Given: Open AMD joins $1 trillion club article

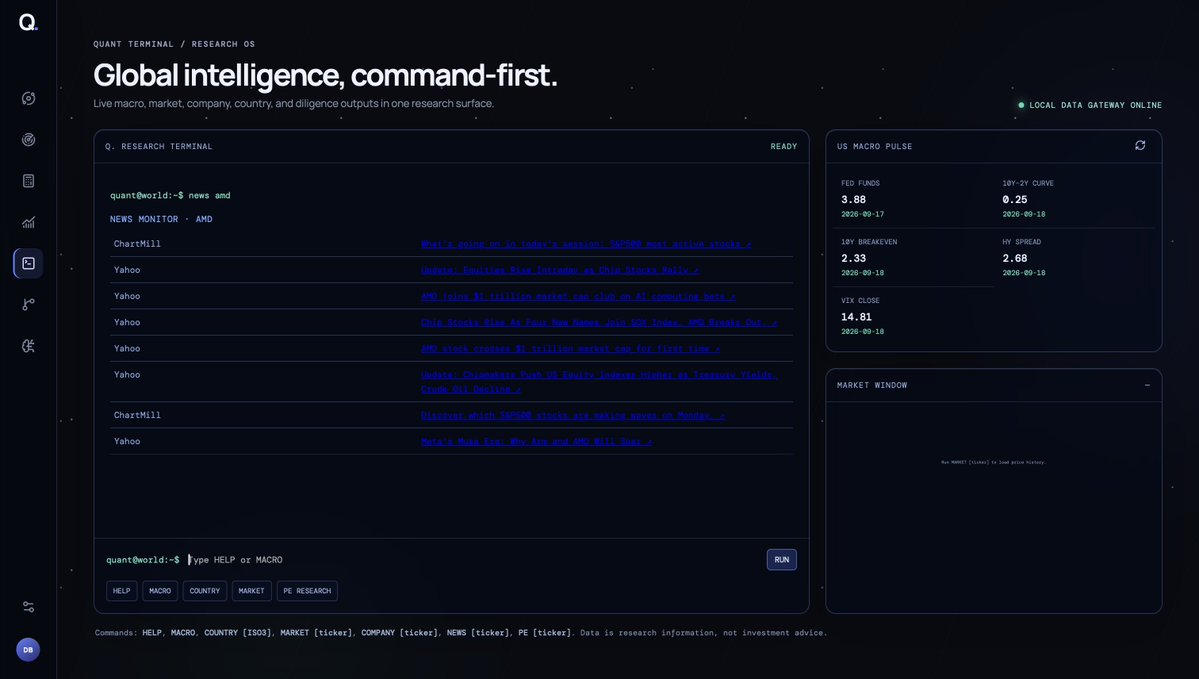Looking at the screenshot, I should pyautogui.click(x=578, y=297).
